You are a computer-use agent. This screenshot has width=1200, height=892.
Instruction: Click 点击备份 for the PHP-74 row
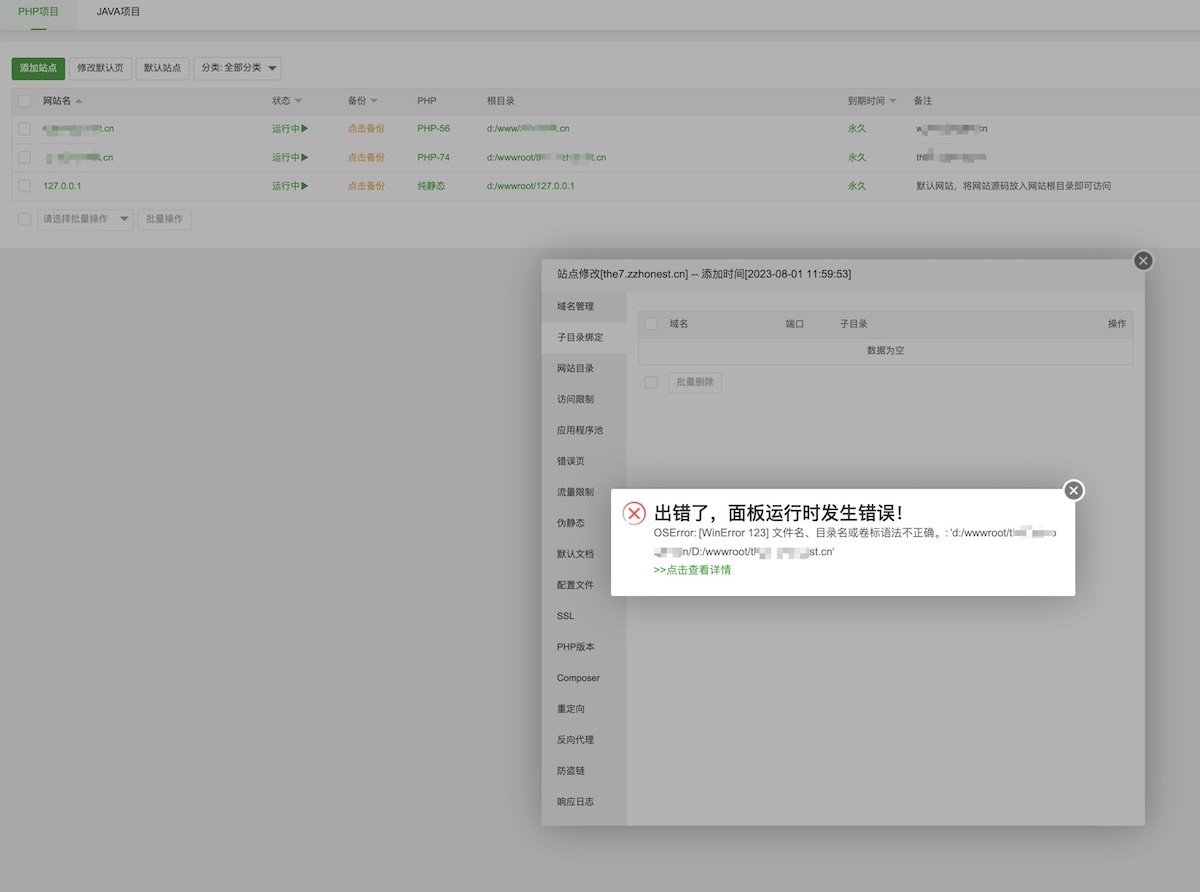tap(366, 157)
